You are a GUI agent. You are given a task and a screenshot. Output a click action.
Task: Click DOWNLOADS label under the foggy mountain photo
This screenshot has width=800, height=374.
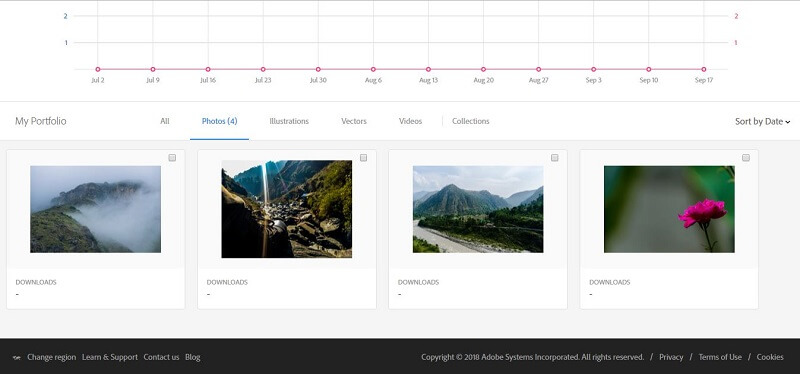coord(36,282)
